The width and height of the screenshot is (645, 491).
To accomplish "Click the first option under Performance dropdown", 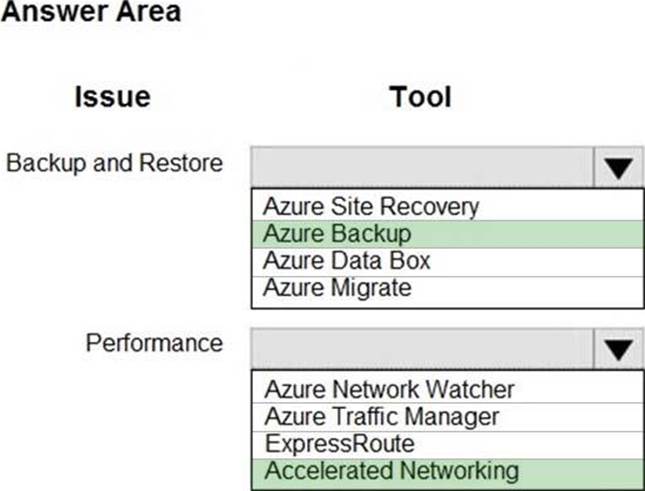I will click(389, 389).
